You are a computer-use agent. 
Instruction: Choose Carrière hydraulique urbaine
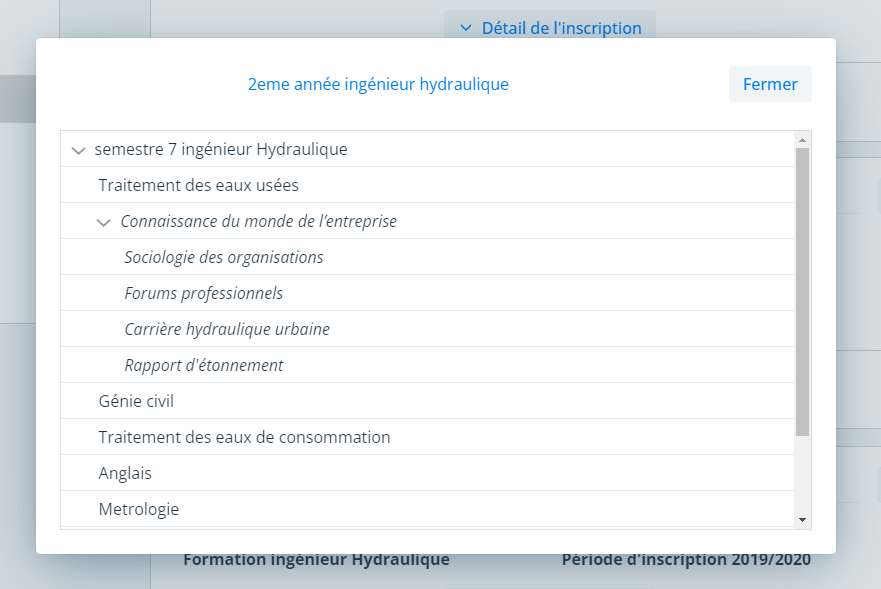(x=227, y=329)
